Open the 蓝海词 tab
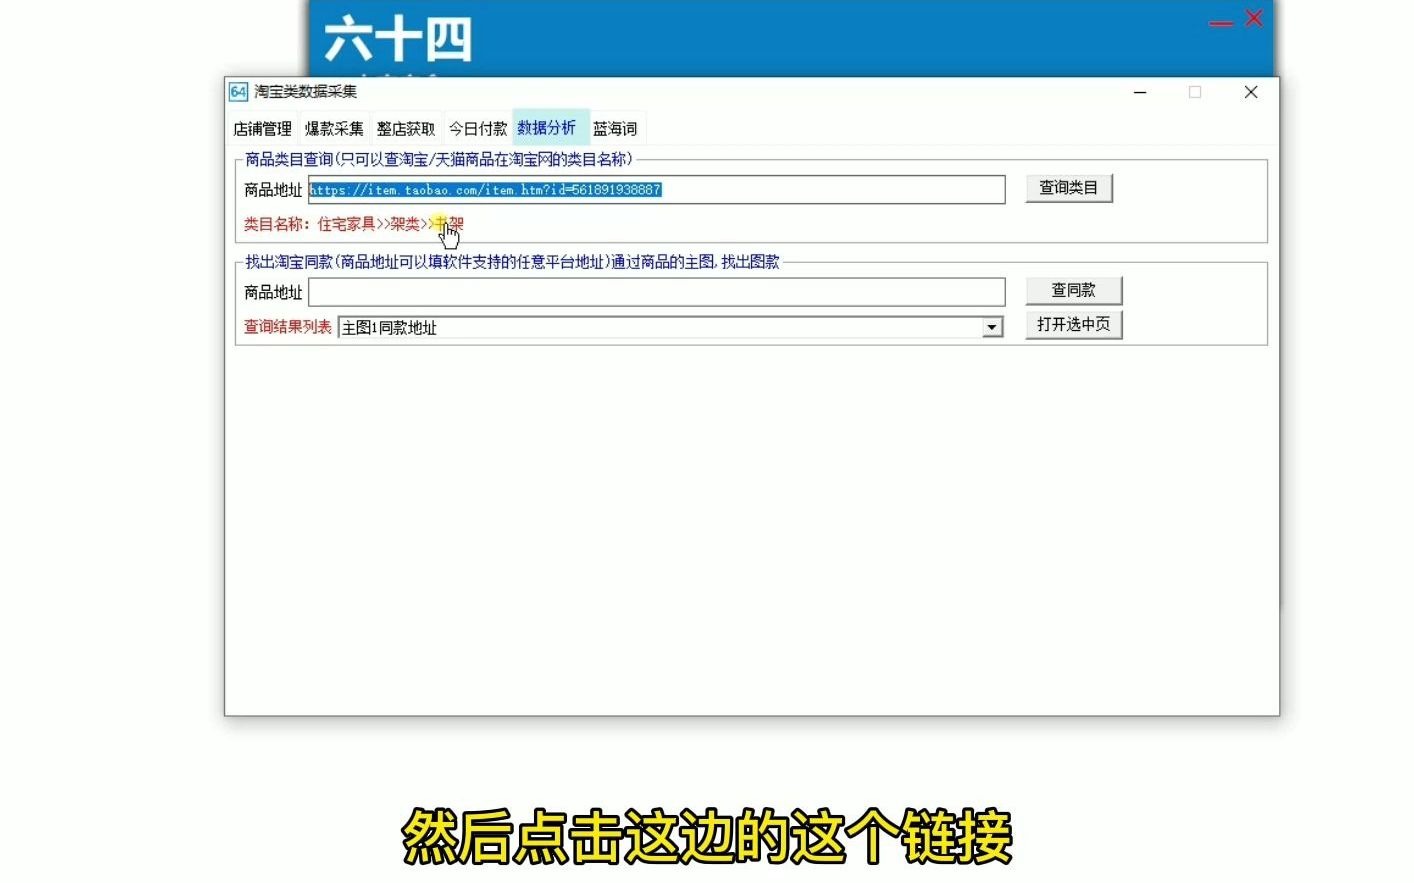 [x=614, y=128]
